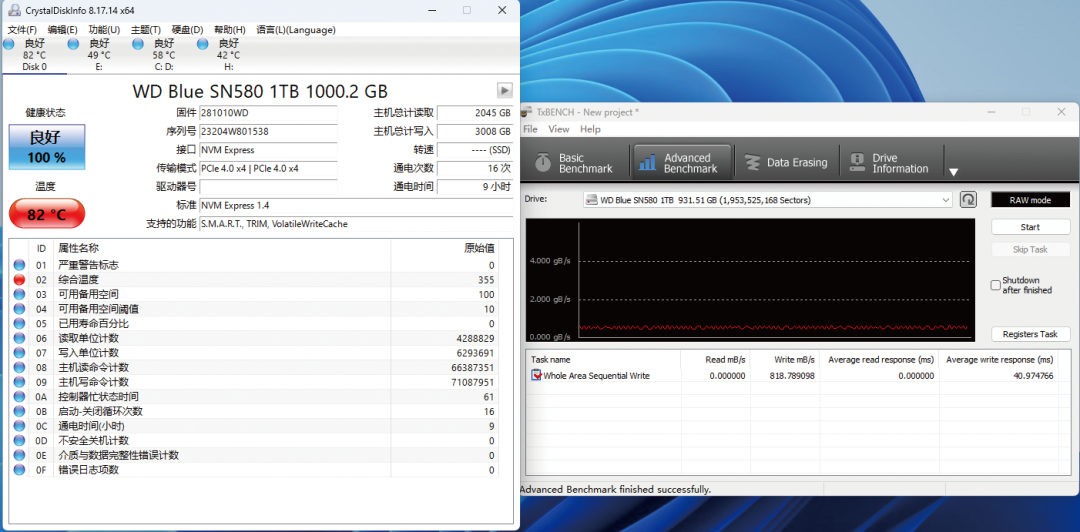Click the 通电次数 value 16 次
This screenshot has height=532, width=1080.
[x=475, y=168]
